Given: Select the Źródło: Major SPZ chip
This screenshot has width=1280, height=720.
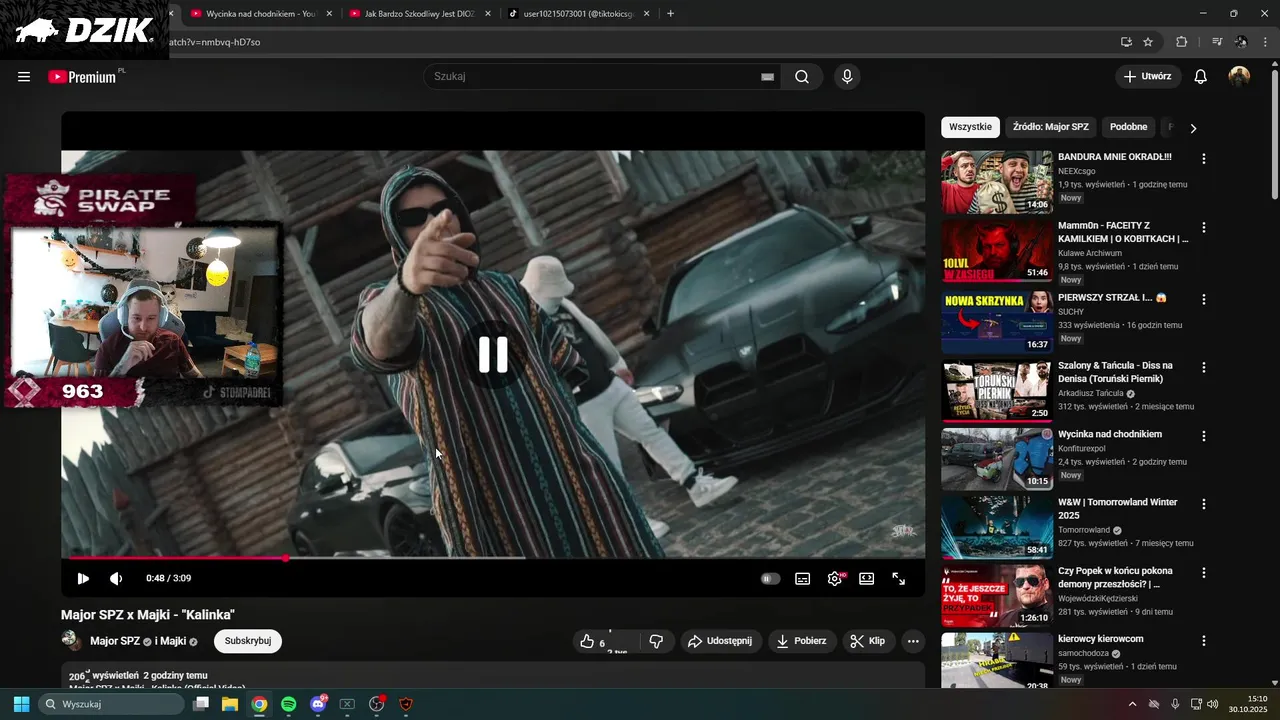Looking at the screenshot, I should (x=1050, y=127).
